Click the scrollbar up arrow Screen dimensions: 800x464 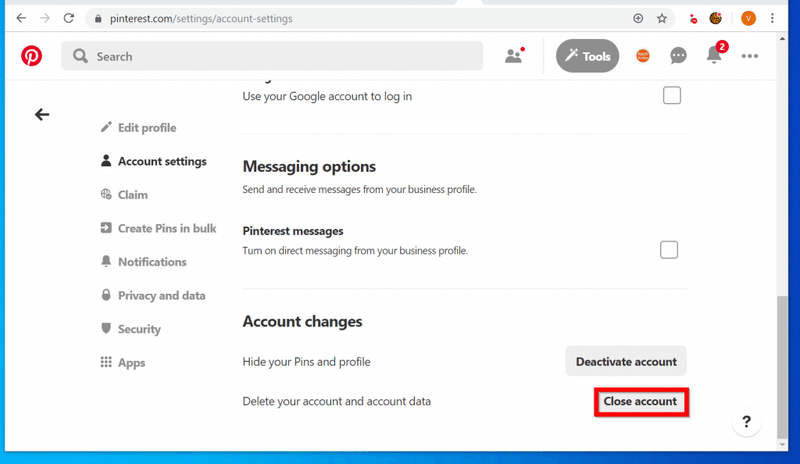(x=782, y=38)
